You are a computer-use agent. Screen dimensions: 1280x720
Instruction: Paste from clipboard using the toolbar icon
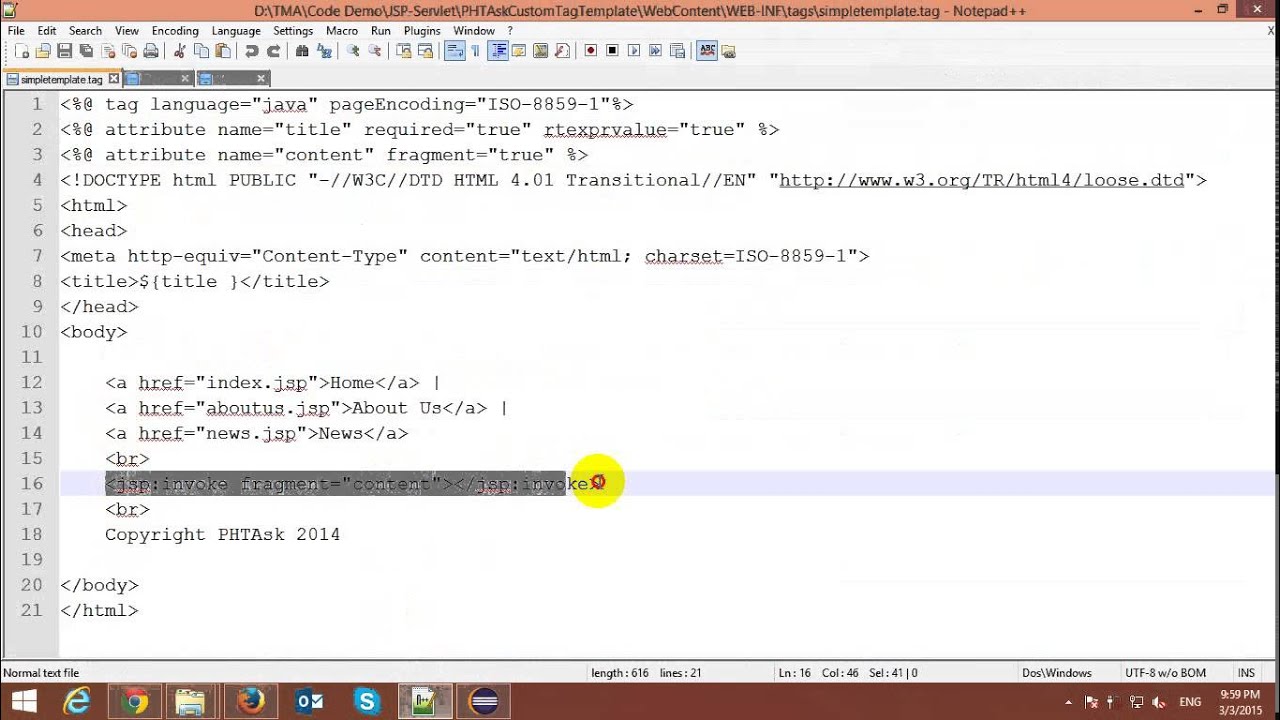coord(222,51)
